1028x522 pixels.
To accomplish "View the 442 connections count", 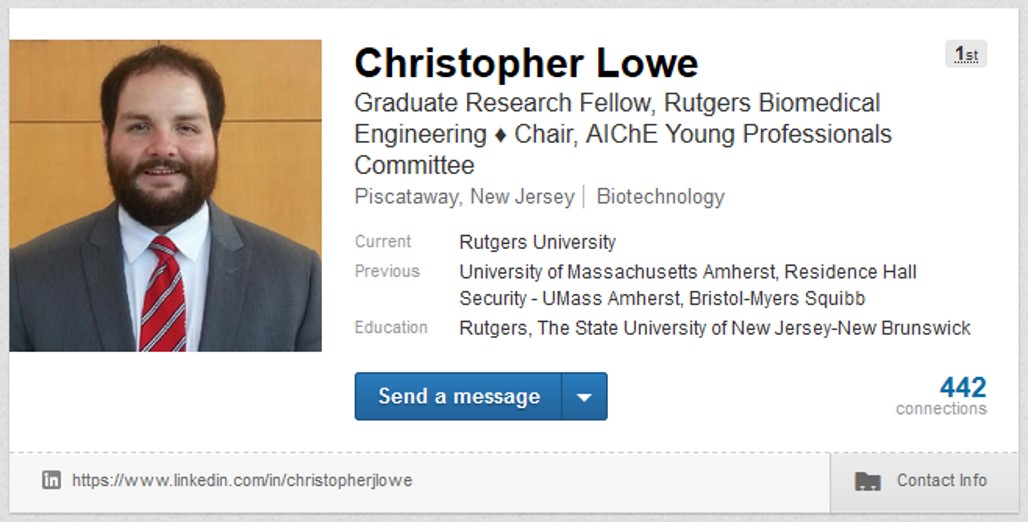I will 962,387.
